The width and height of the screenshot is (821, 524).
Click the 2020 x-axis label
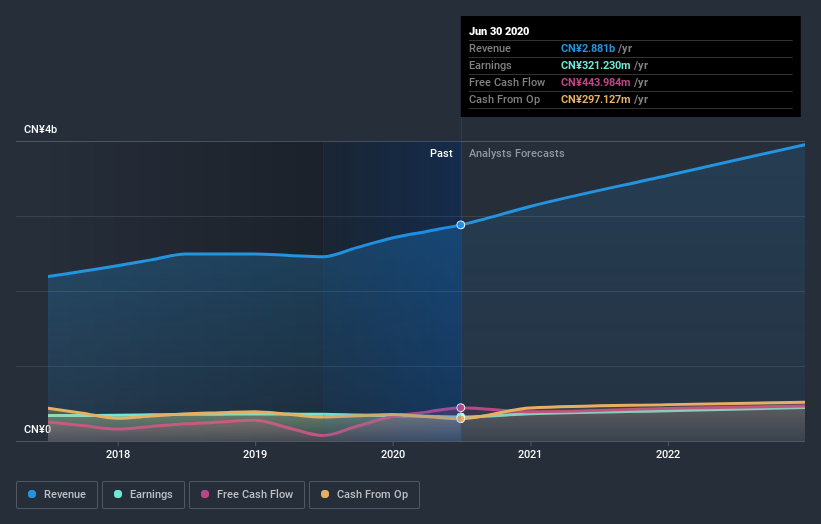(x=393, y=454)
